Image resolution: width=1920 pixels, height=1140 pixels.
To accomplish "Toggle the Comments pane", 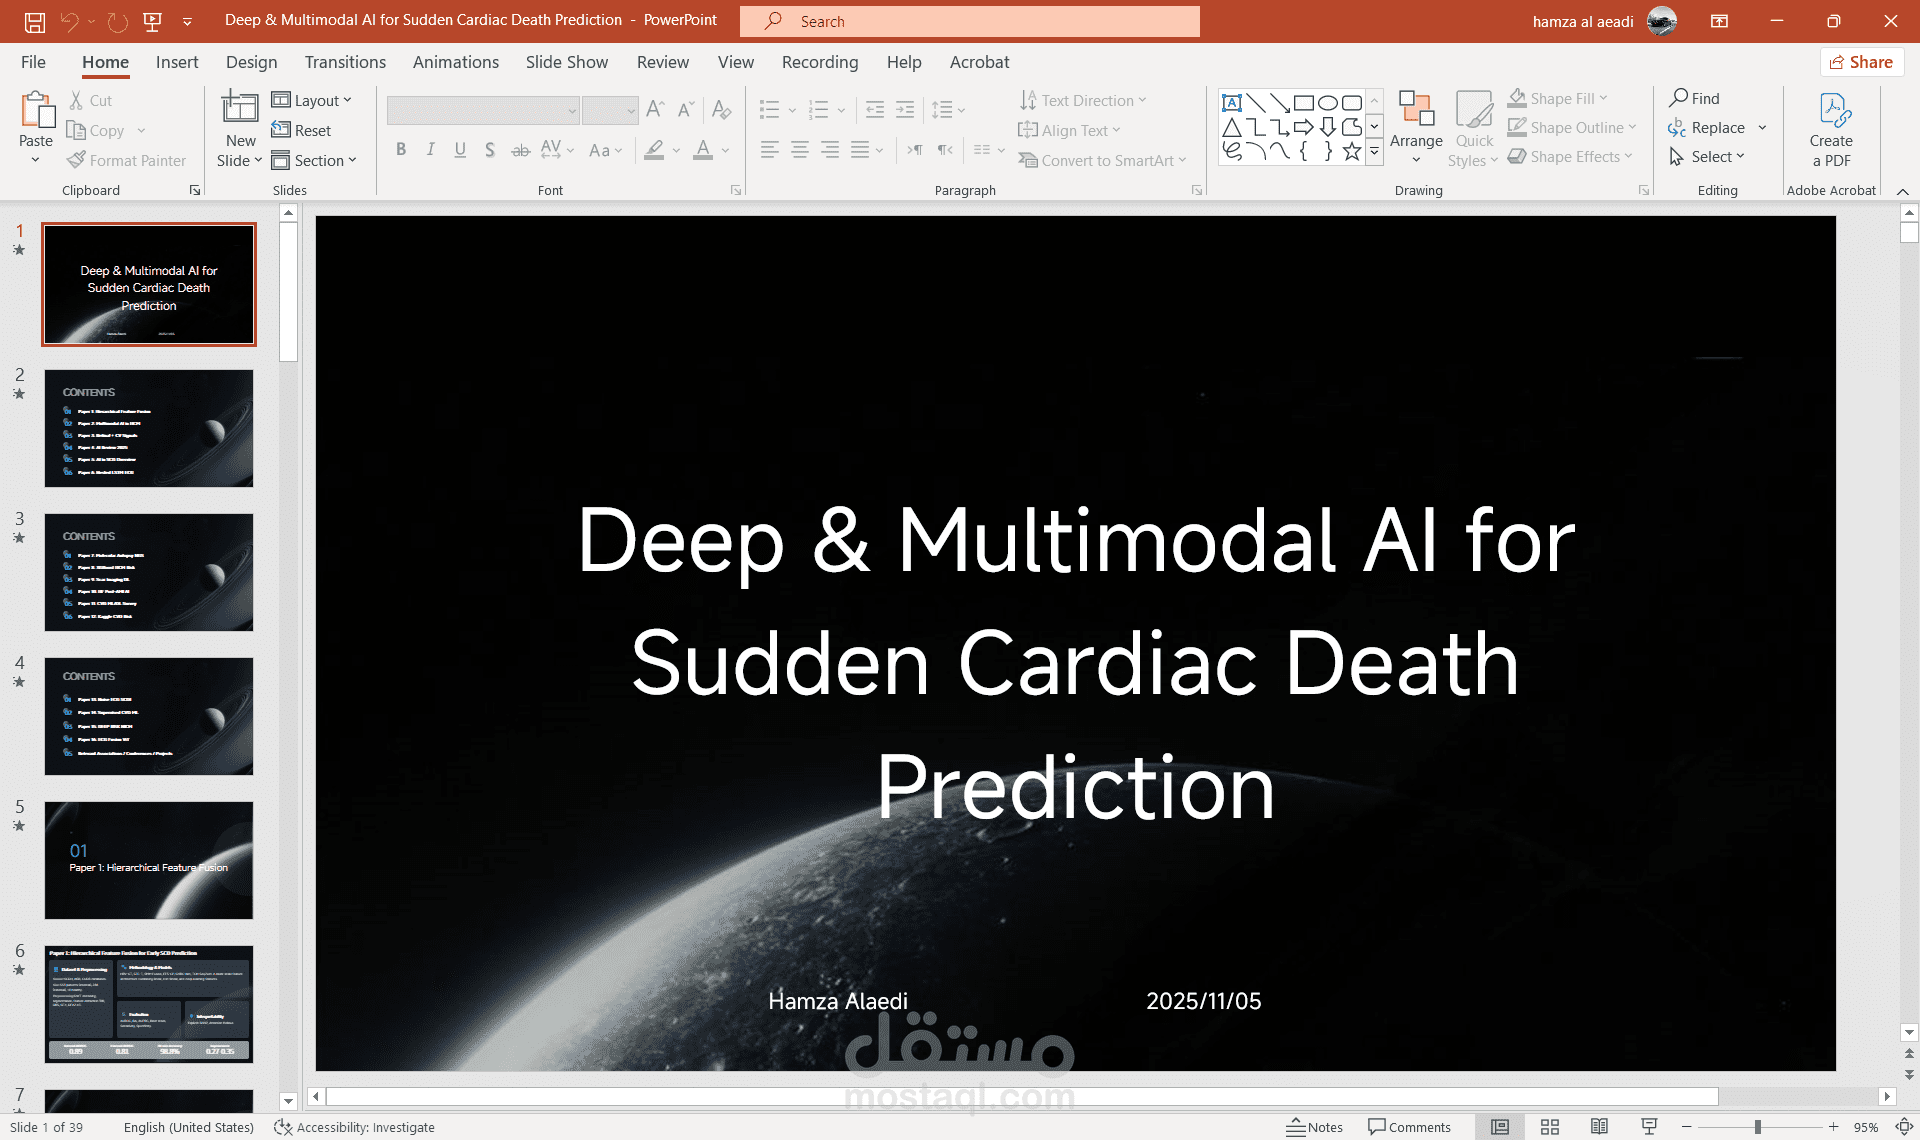I will click(x=1409, y=1127).
